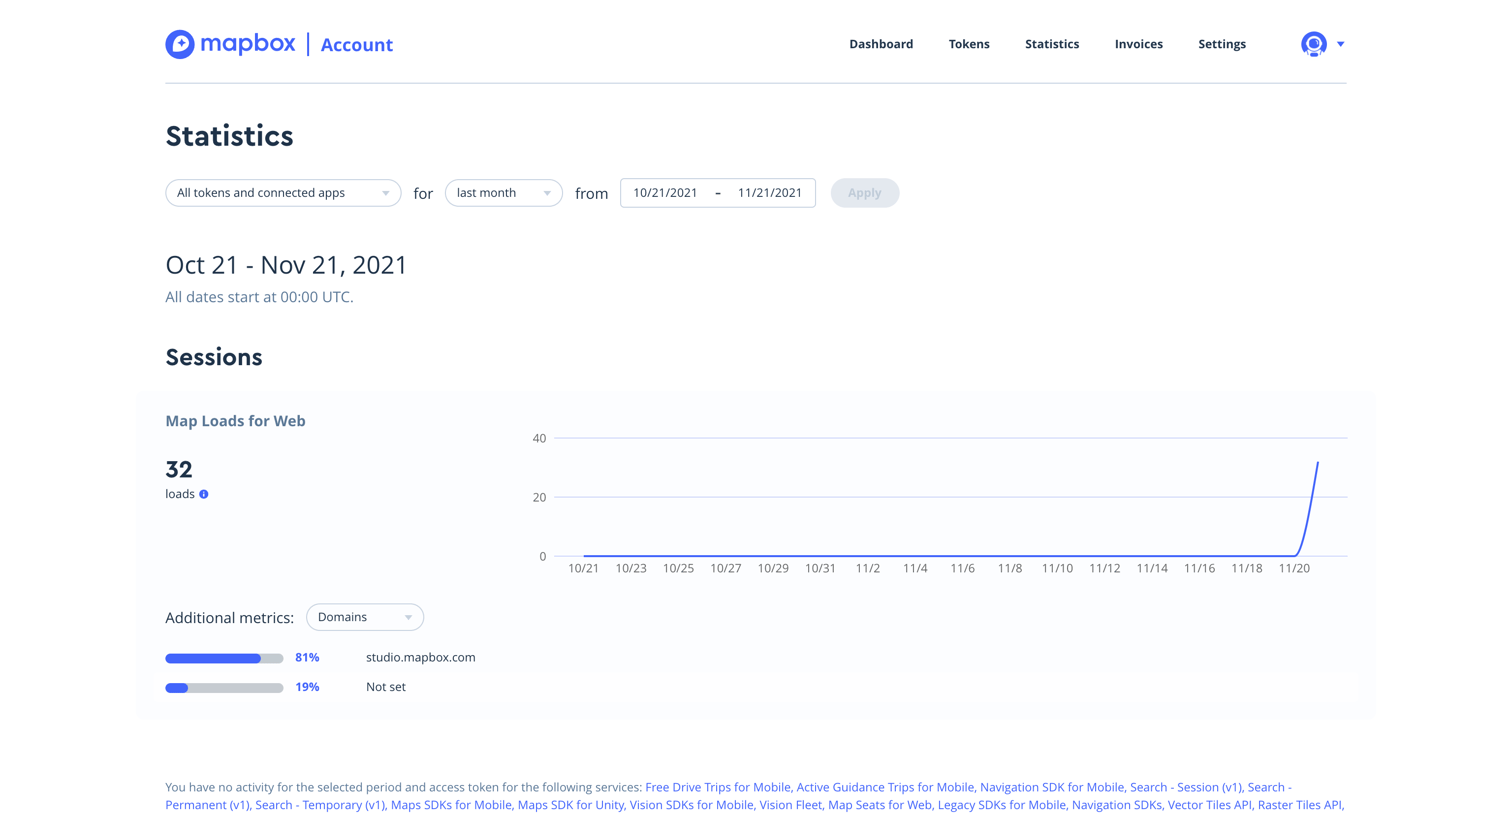Click the 32 loads count
This screenshot has width=1512, height=814.
coord(179,469)
